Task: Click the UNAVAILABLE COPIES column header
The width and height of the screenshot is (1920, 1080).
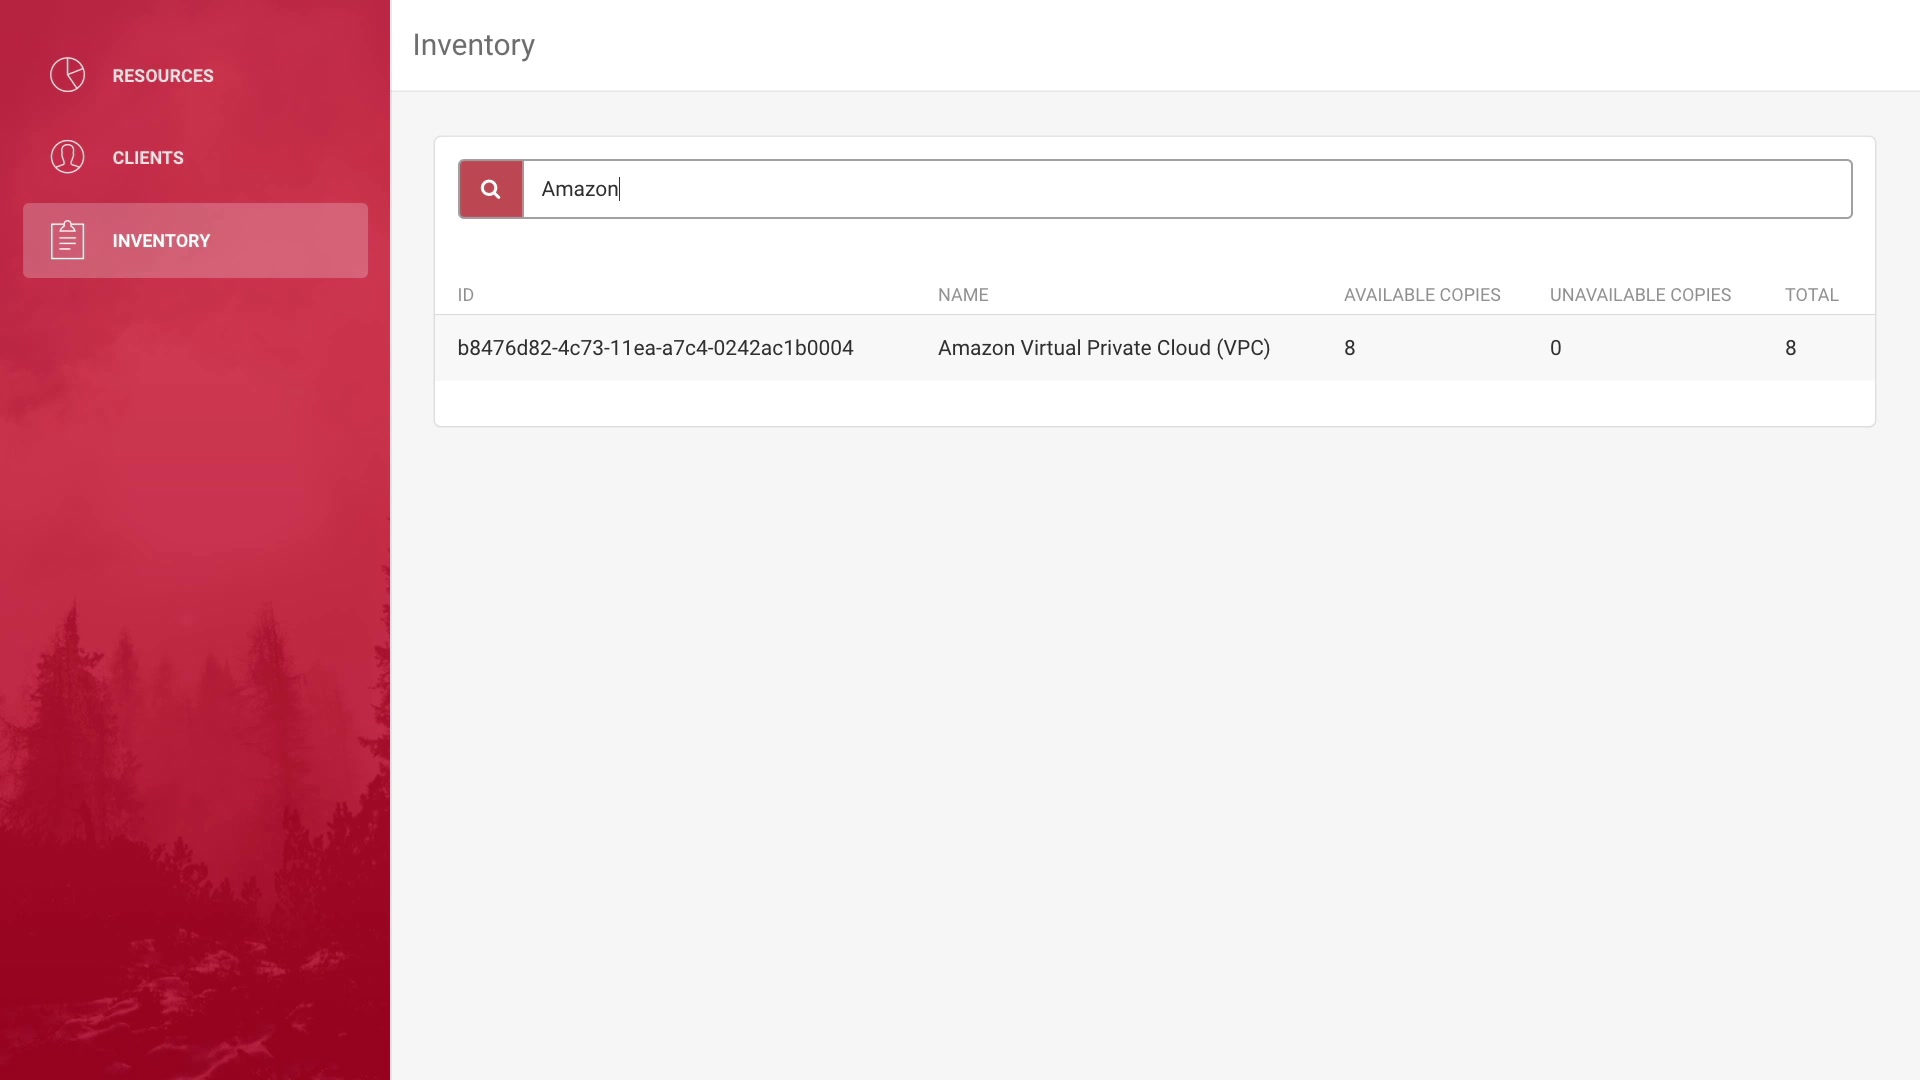Action: coord(1640,295)
